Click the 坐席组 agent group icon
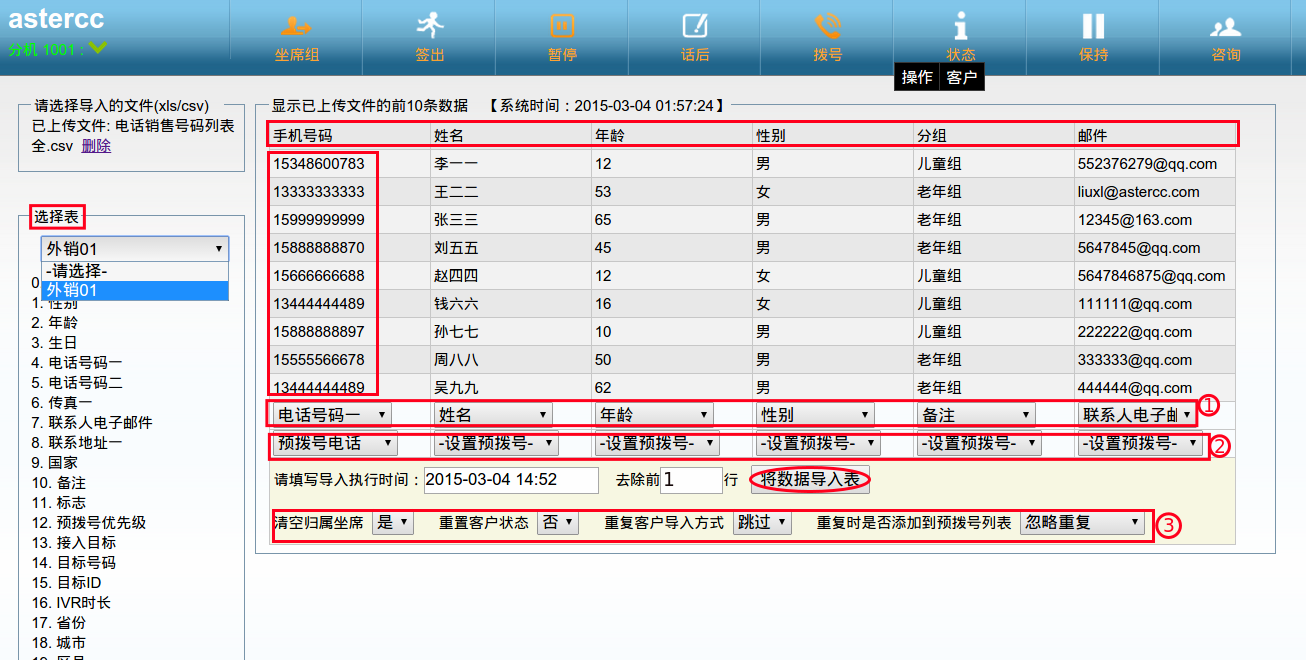This screenshot has width=1306, height=660. point(296,26)
